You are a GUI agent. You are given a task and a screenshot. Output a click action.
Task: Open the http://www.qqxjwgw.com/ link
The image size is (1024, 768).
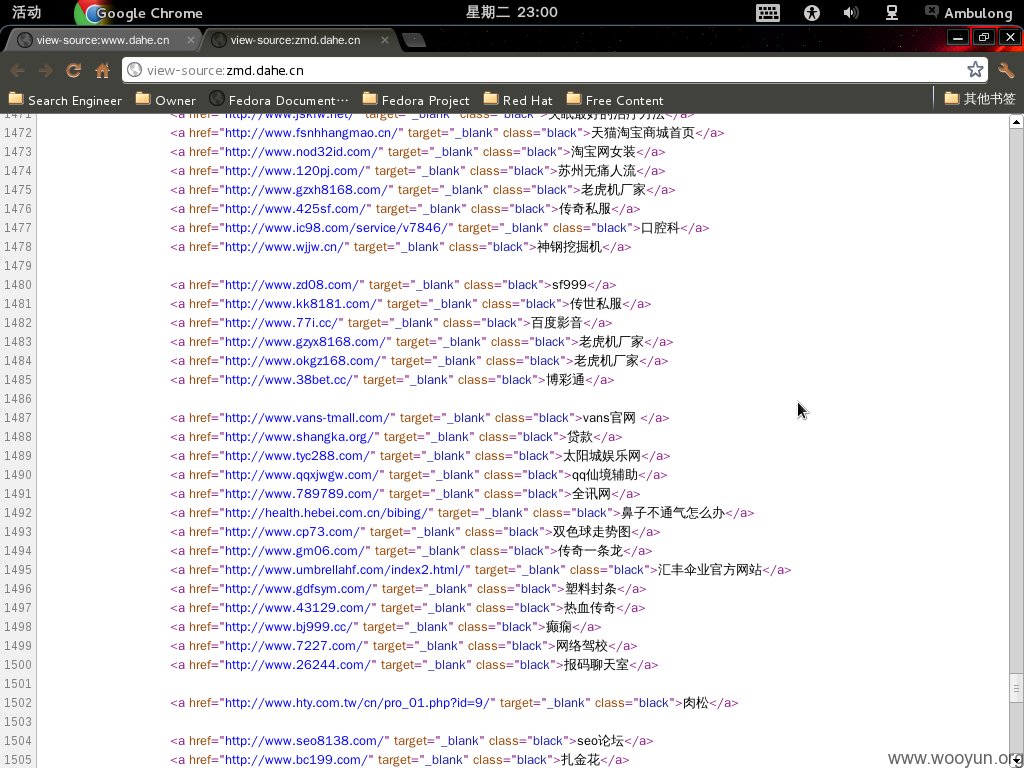(302, 474)
